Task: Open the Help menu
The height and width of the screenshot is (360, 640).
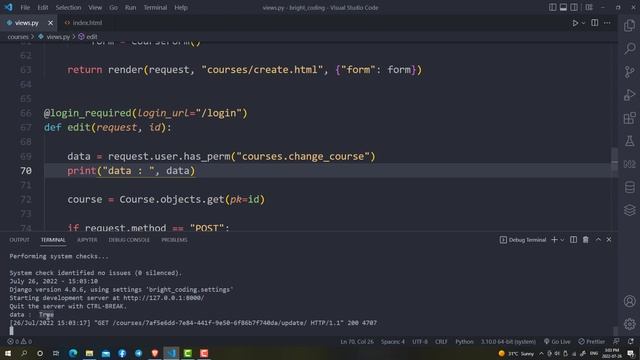Action: 181,7
